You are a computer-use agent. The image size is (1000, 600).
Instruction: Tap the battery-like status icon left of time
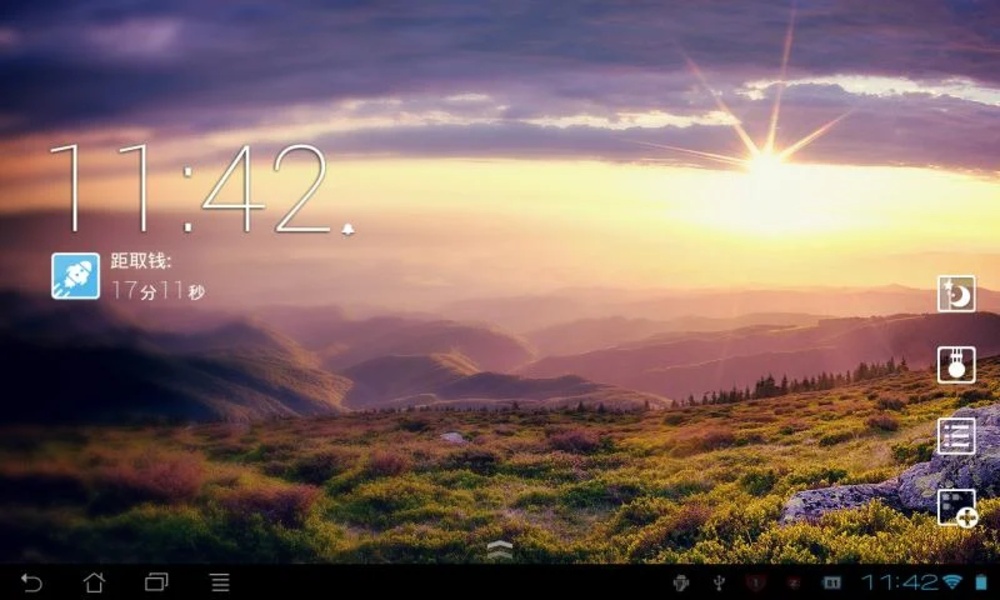click(831, 582)
